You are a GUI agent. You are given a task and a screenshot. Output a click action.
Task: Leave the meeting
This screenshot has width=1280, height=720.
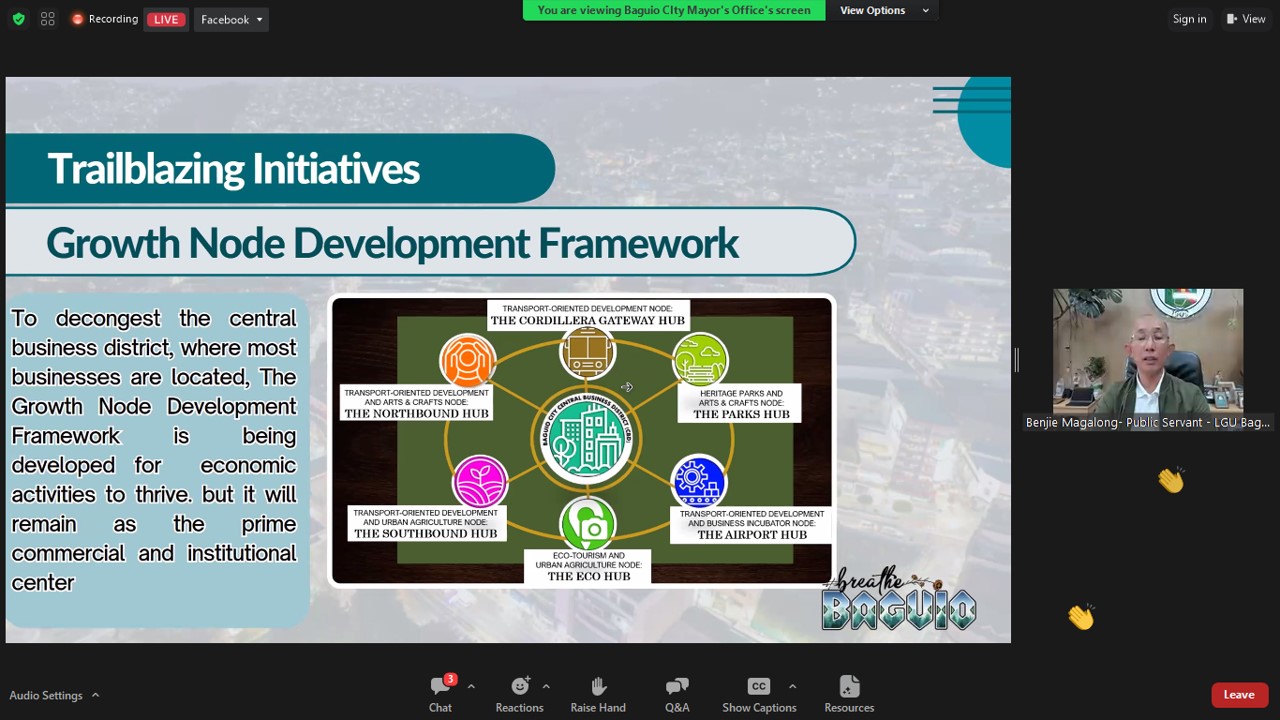point(1239,695)
